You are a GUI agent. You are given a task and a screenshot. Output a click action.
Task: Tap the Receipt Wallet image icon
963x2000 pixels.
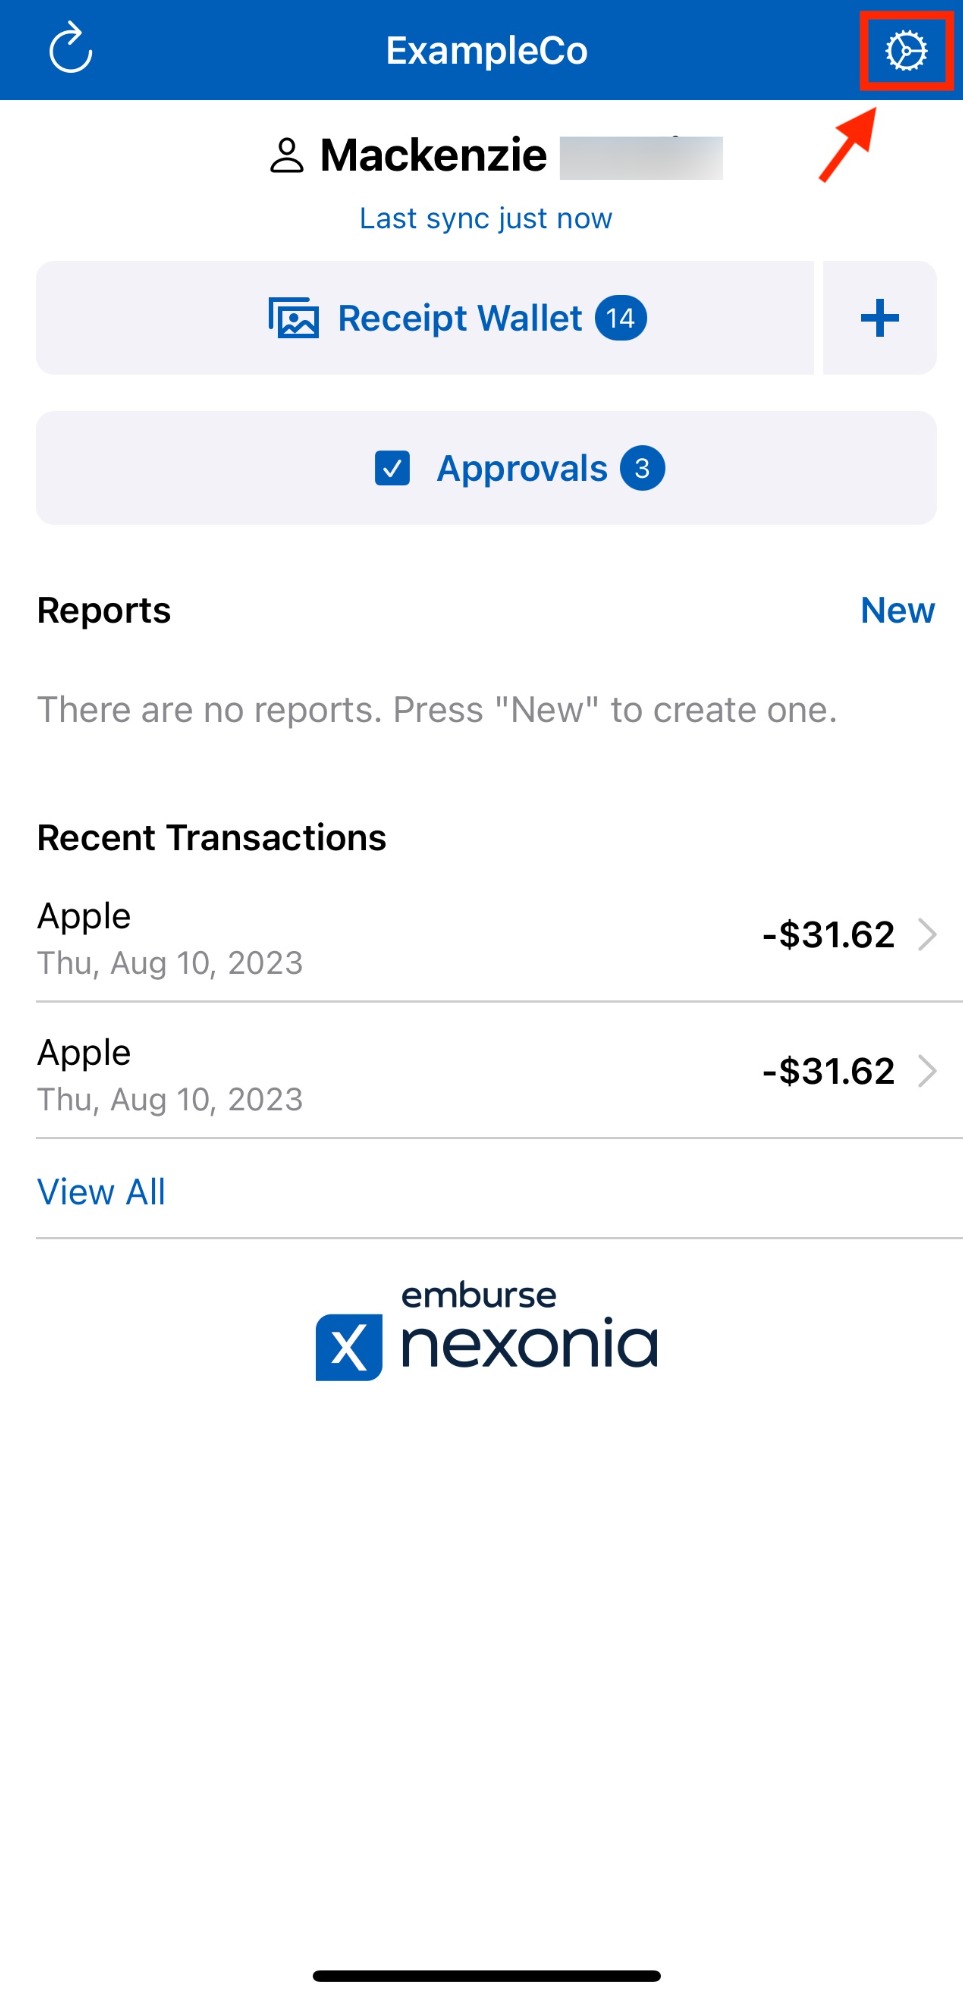[293, 319]
